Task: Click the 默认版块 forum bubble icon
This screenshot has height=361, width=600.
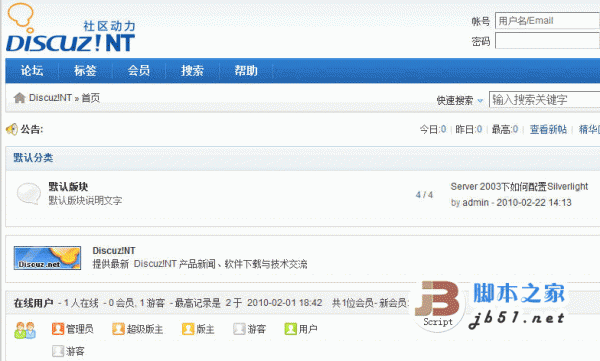Action: click(29, 193)
